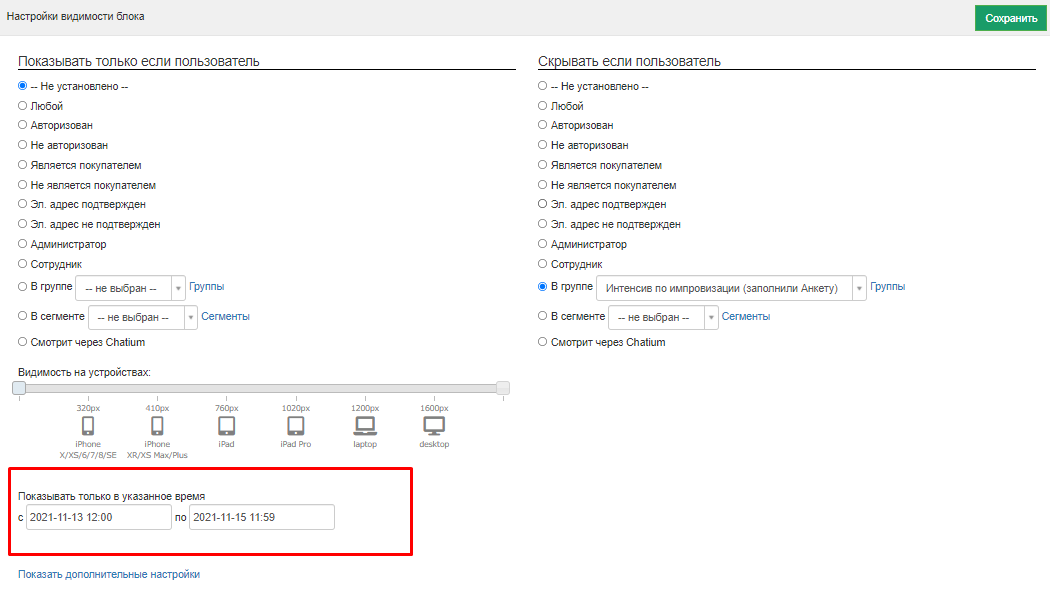The height and width of the screenshot is (592, 1050).
Task: Click the laptop device icon
Action: (x=365, y=426)
